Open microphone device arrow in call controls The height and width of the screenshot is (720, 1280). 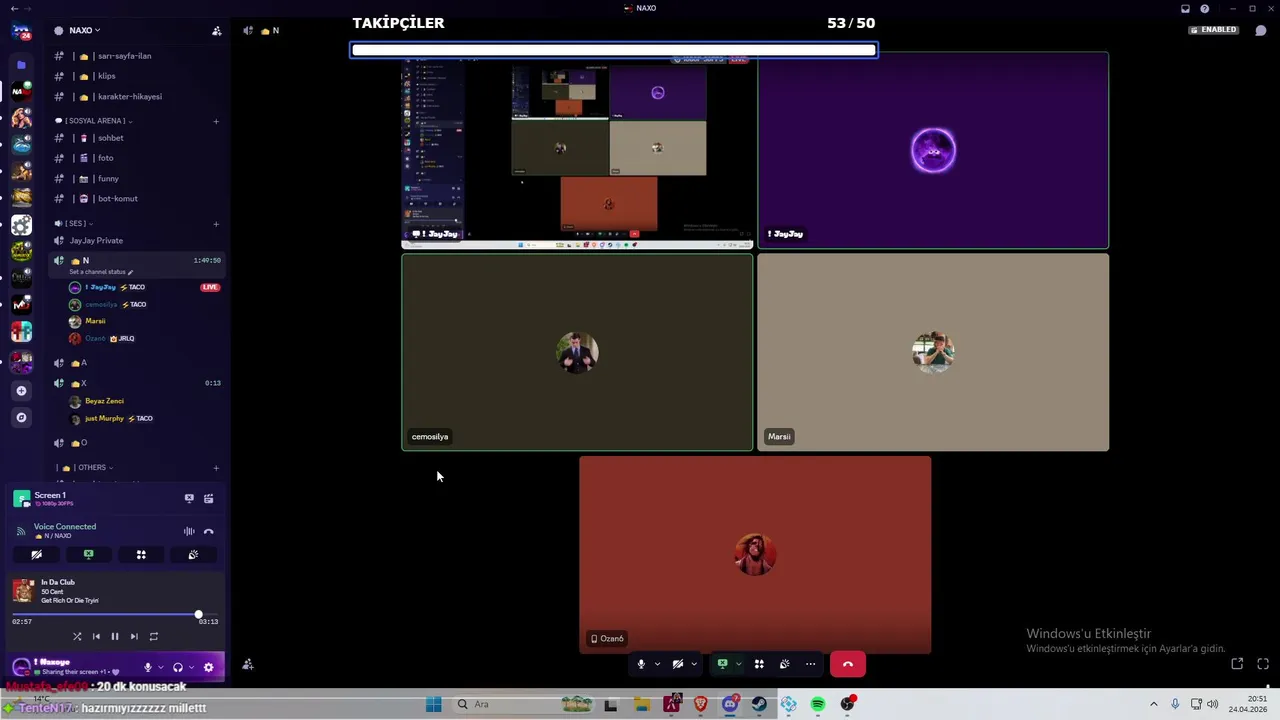pos(657,664)
